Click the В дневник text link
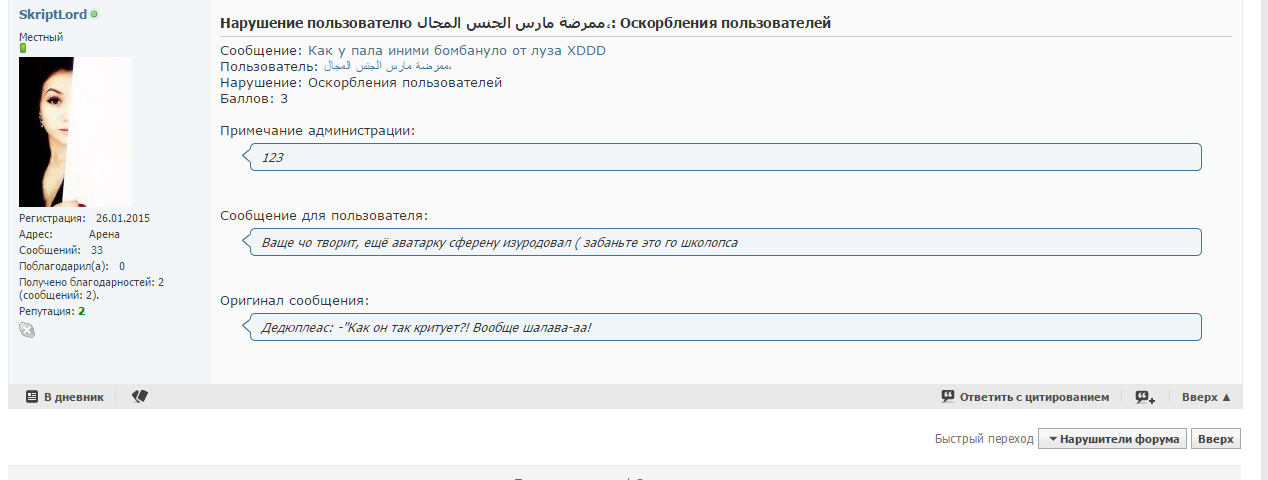 [73, 397]
